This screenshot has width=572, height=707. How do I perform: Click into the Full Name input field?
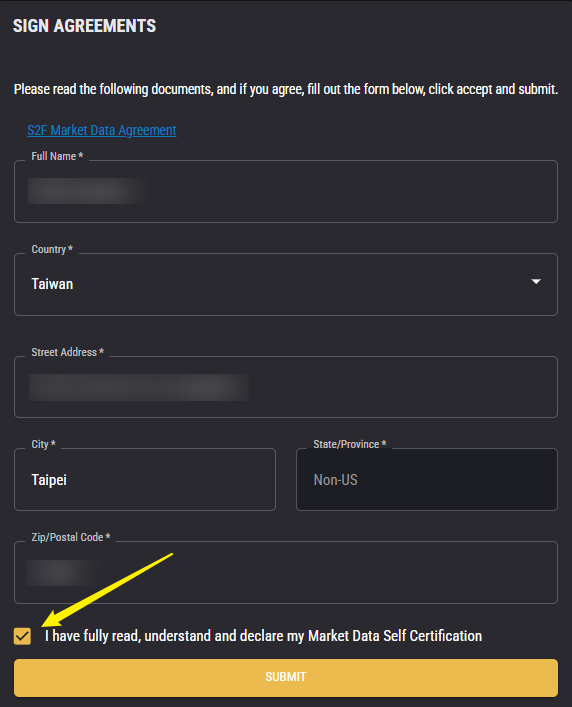[286, 191]
